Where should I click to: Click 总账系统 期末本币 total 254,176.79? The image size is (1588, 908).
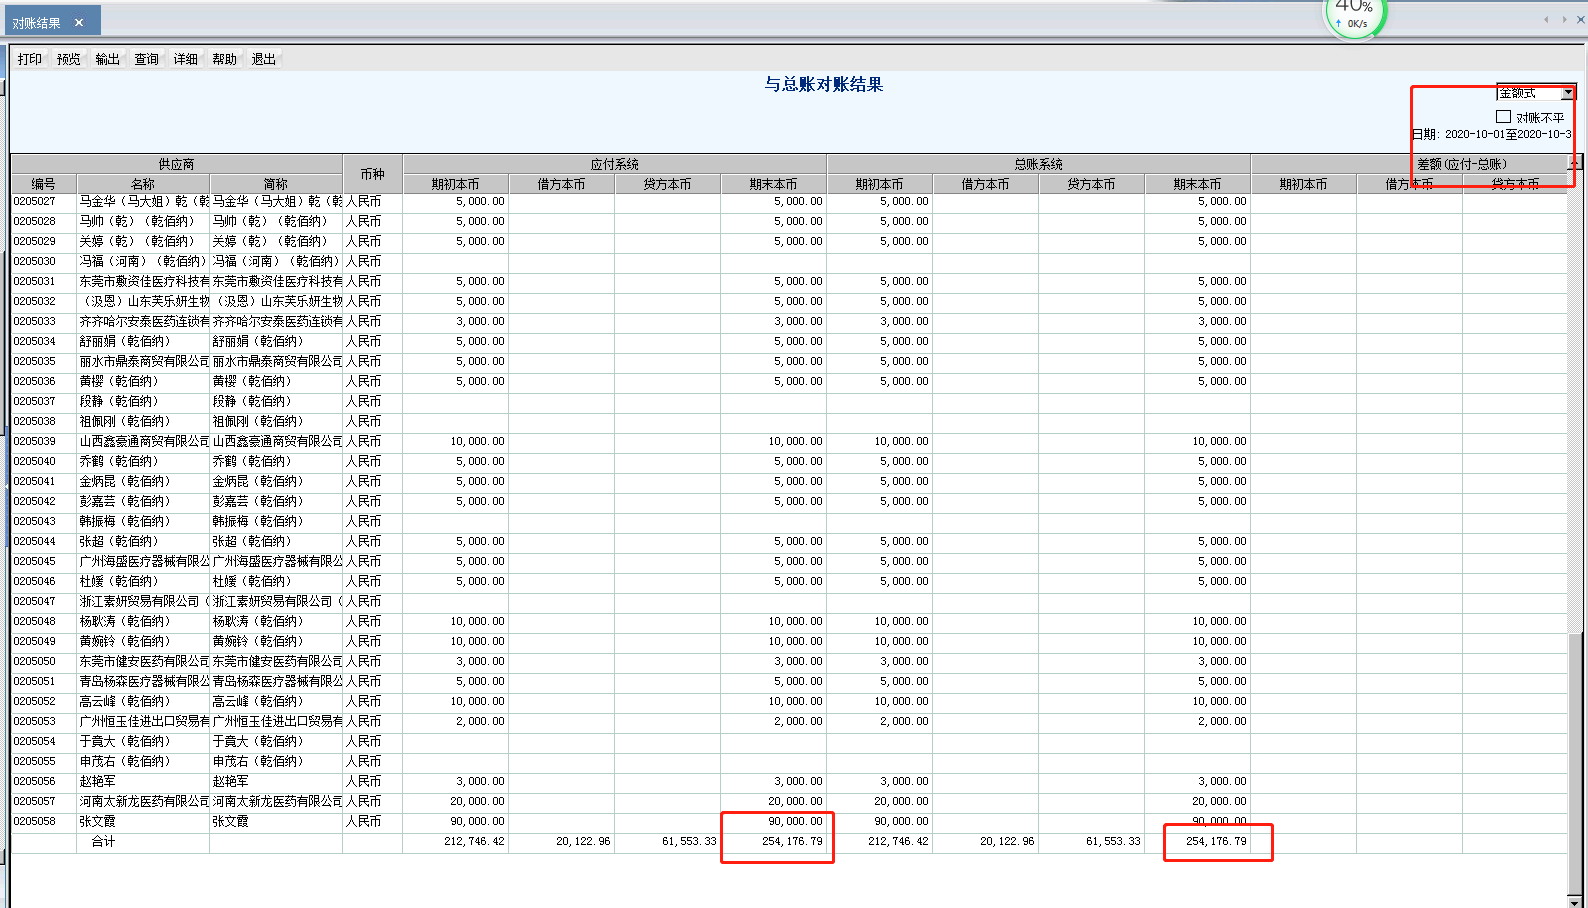coord(1216,841)
